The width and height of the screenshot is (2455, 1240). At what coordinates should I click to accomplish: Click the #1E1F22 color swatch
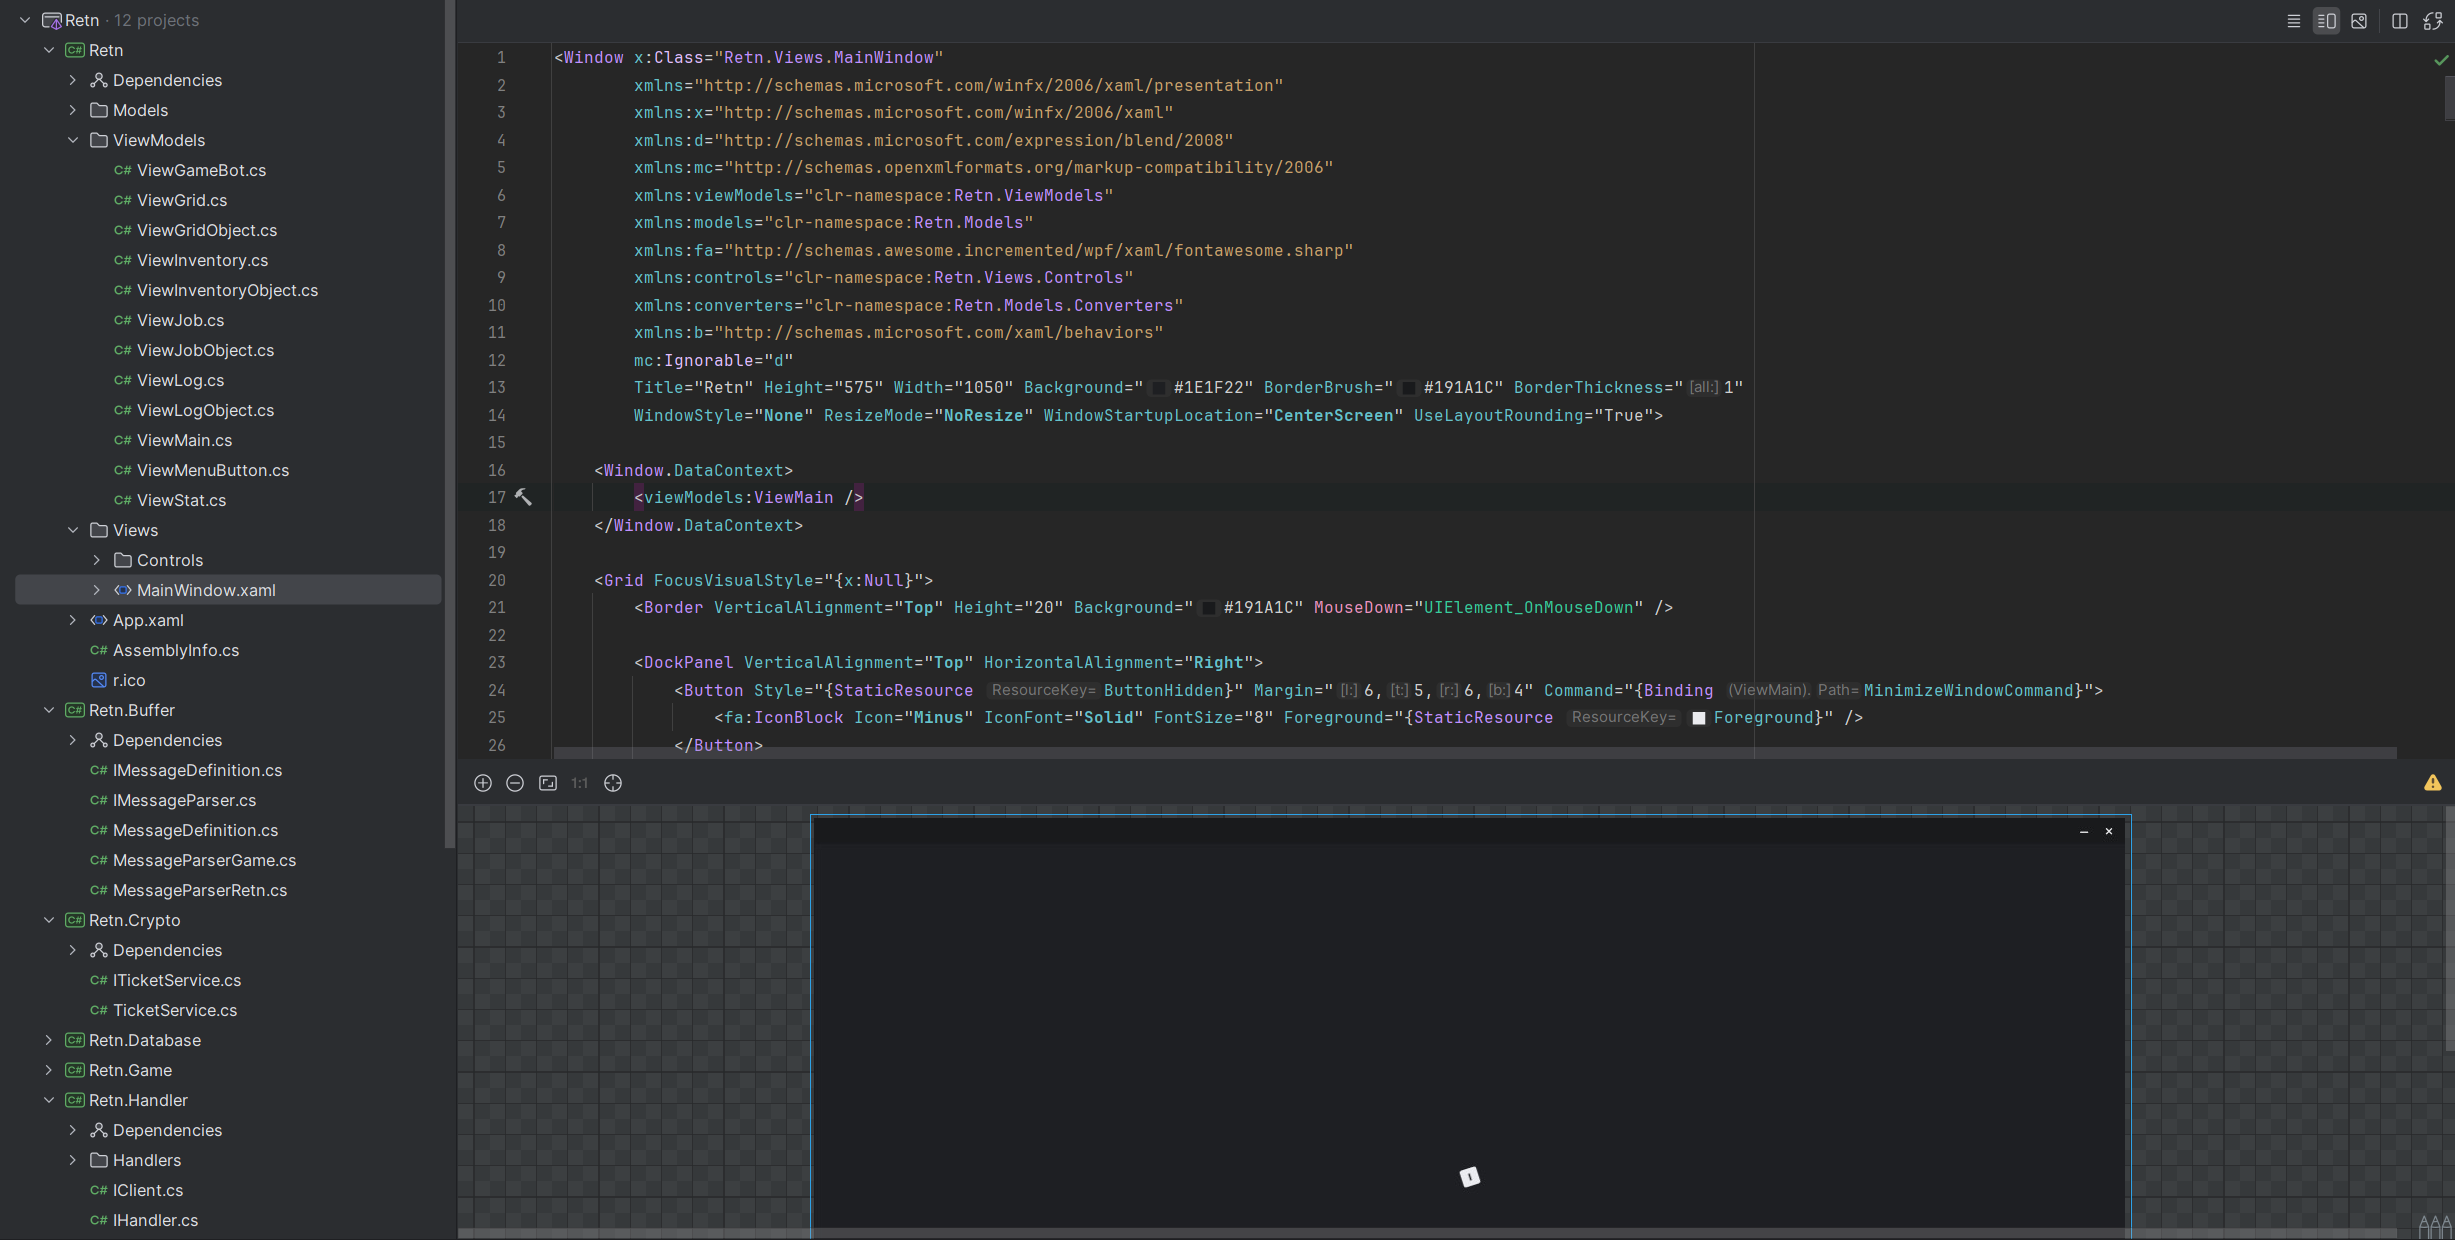pyautogui.click(x=1158, y=387)
